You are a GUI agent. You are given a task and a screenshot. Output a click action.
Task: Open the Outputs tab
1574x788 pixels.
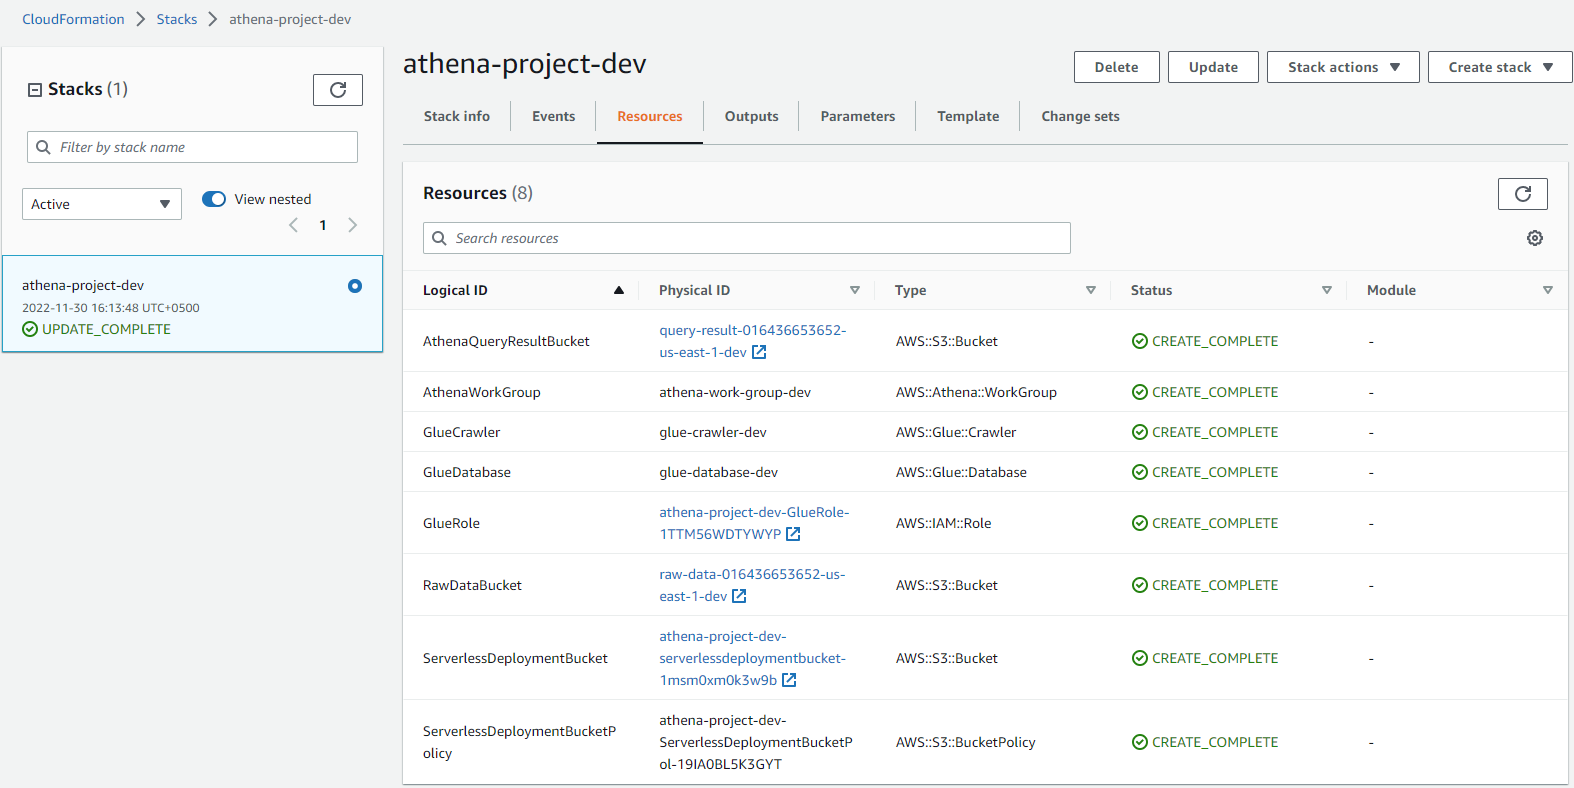(x=752, y=116)
